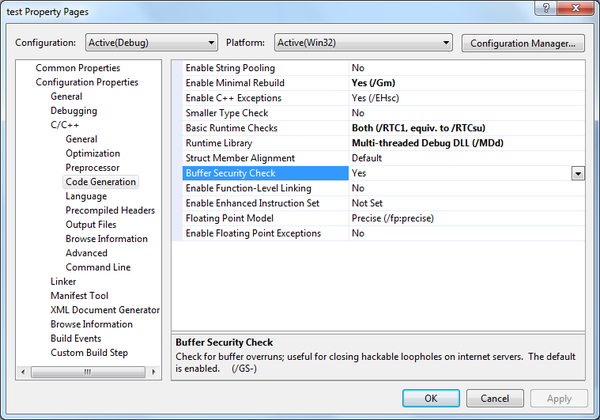Click the No value for Enable String Pooling

click(467, 68)
